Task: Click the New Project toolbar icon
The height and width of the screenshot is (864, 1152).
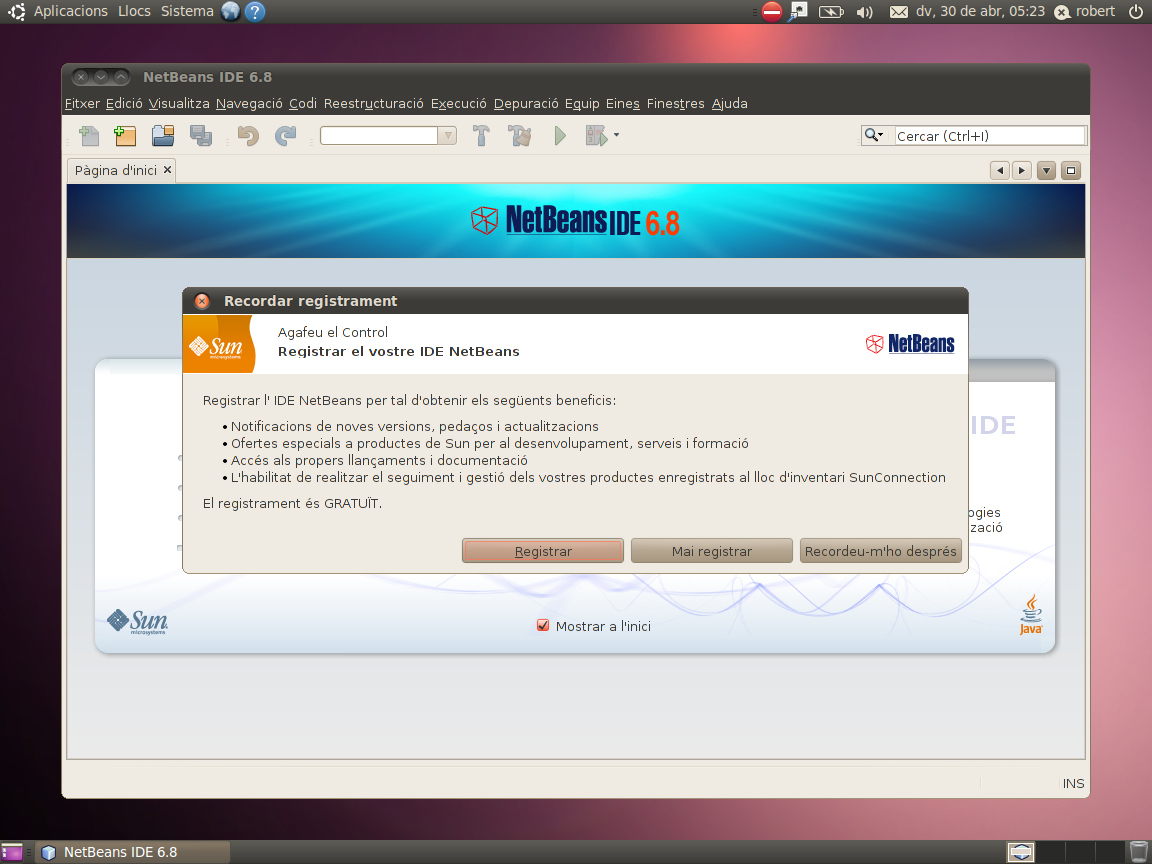Action: pyautogui.click(x=125, y=136)
